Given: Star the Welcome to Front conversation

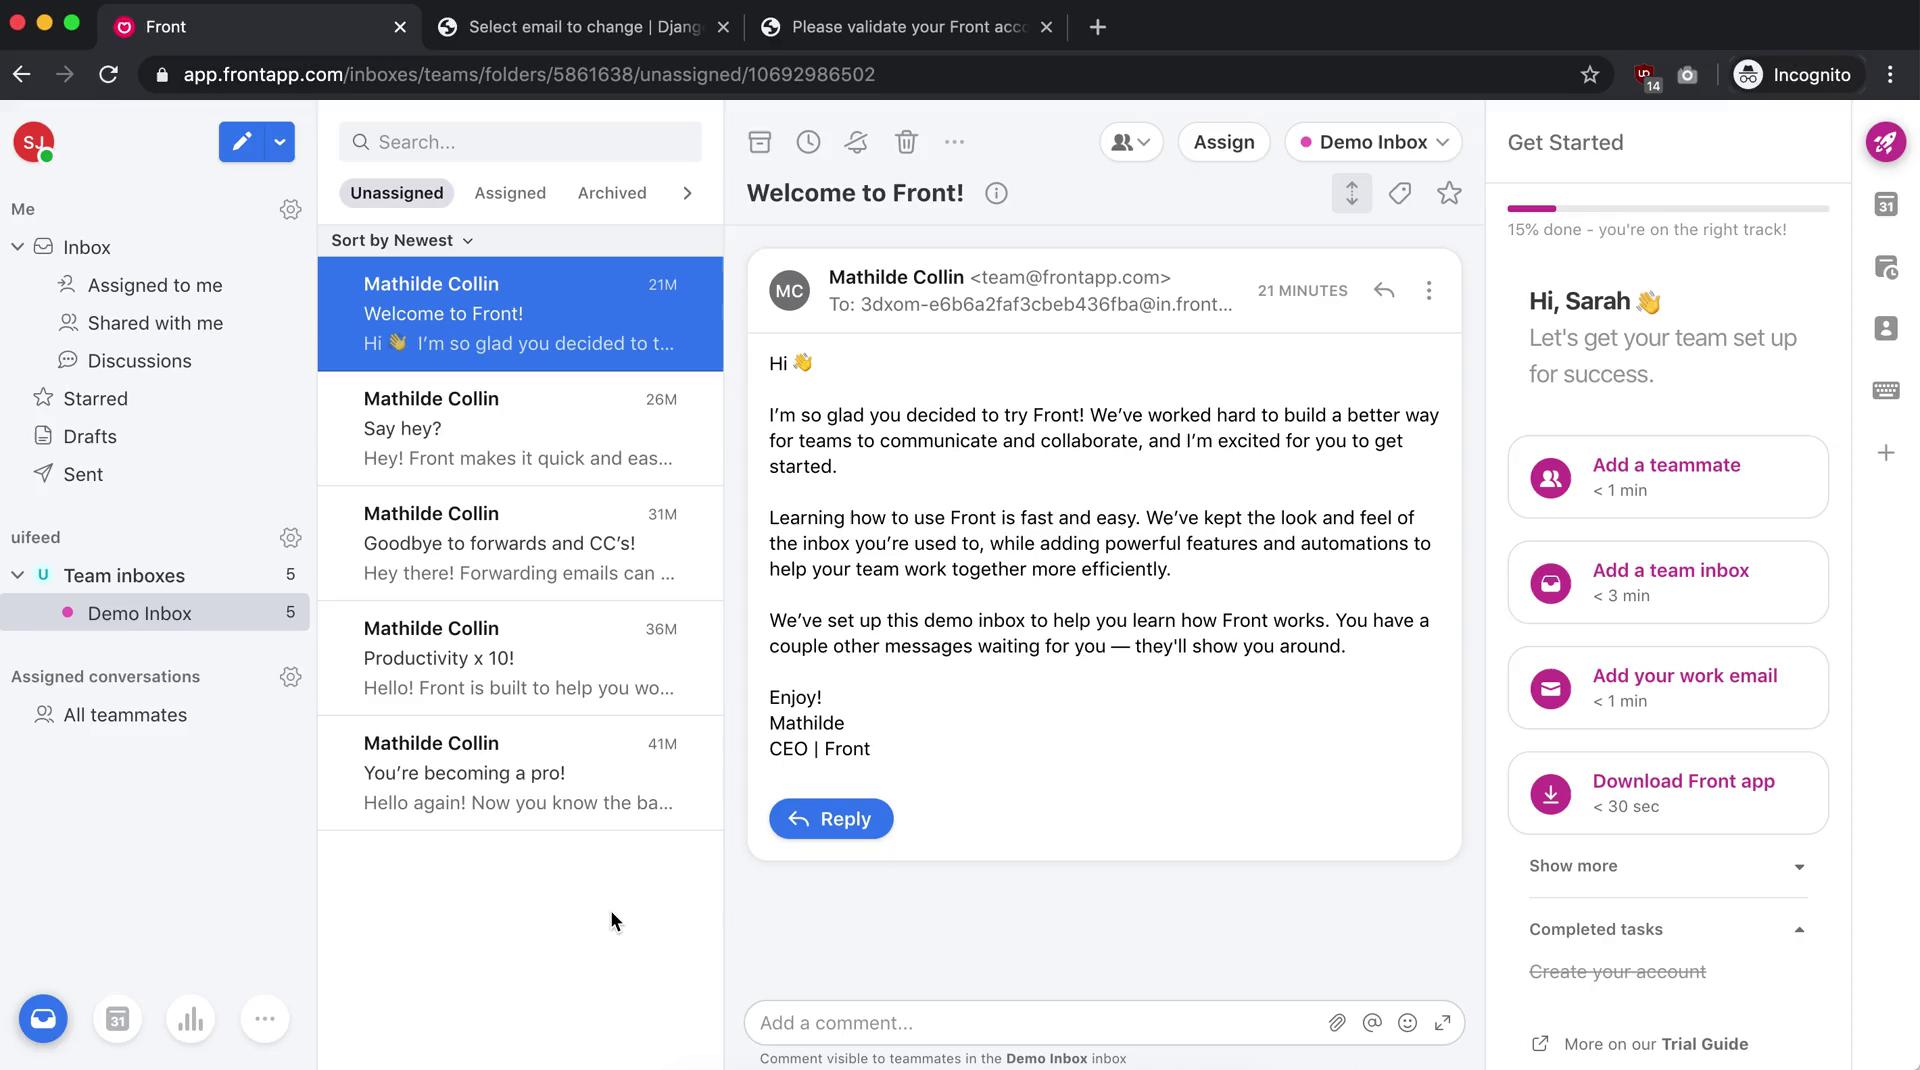Looking at the screenshot, I should click(x=1449, y=193).
